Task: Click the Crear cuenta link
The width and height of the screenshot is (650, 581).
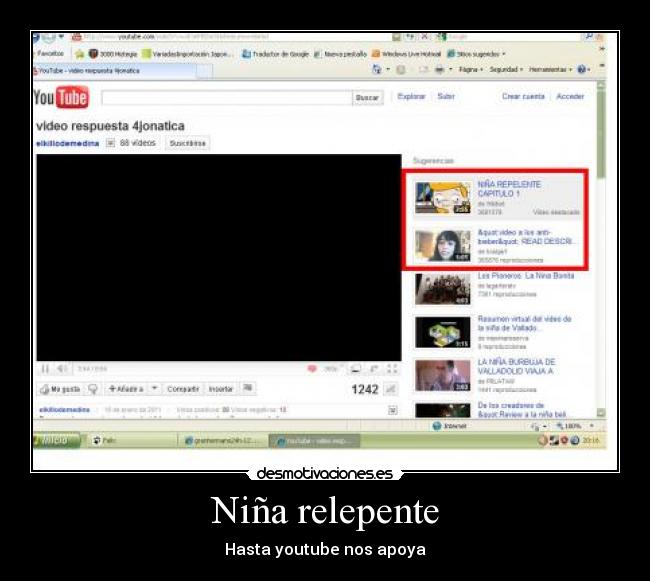Action: pos(523,97)
